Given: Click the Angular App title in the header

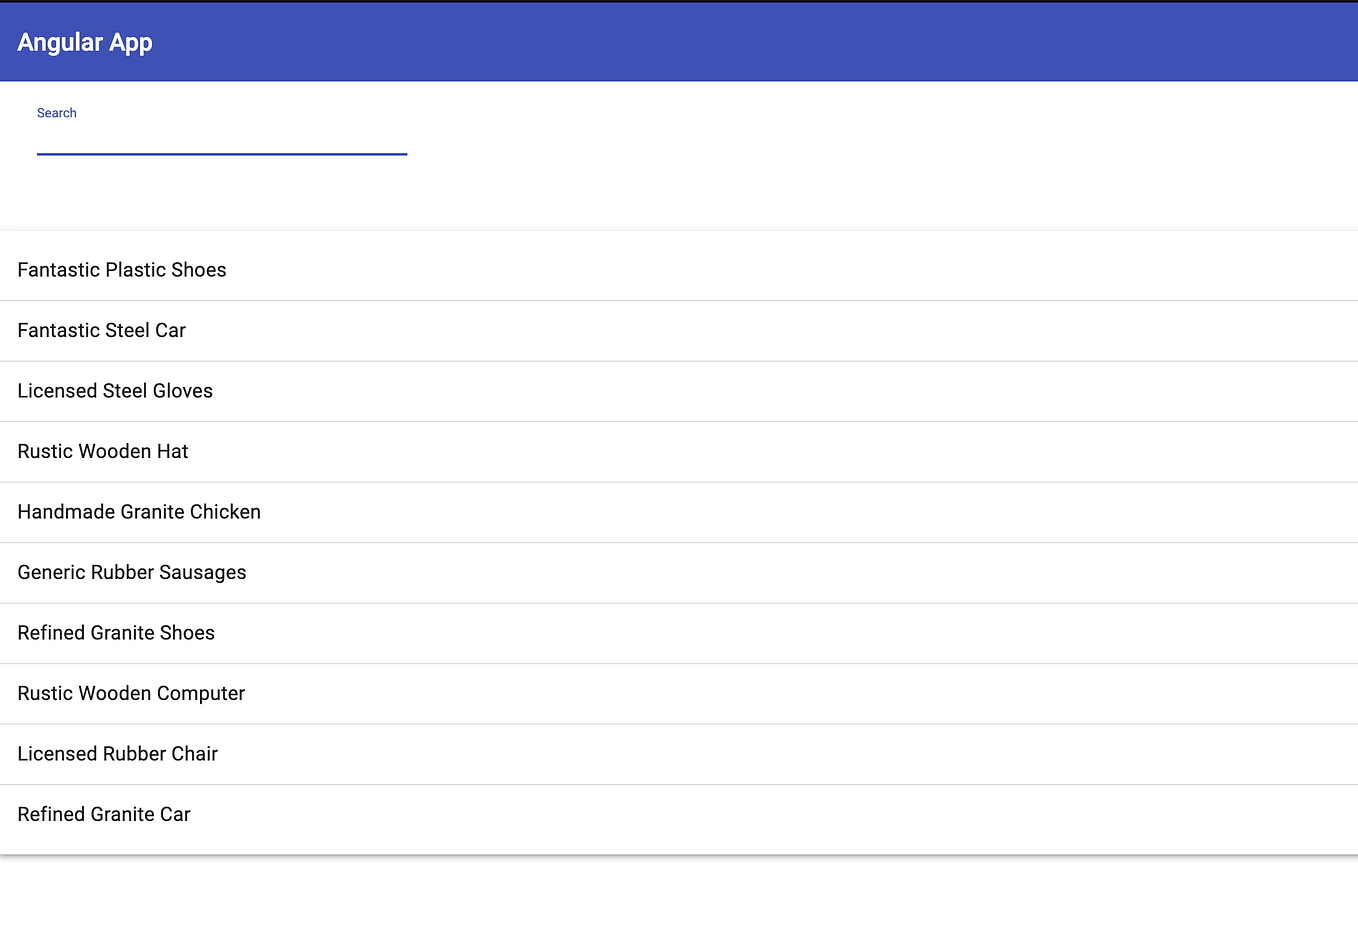Looking at the screenshot, I should (x=85, y=42).
